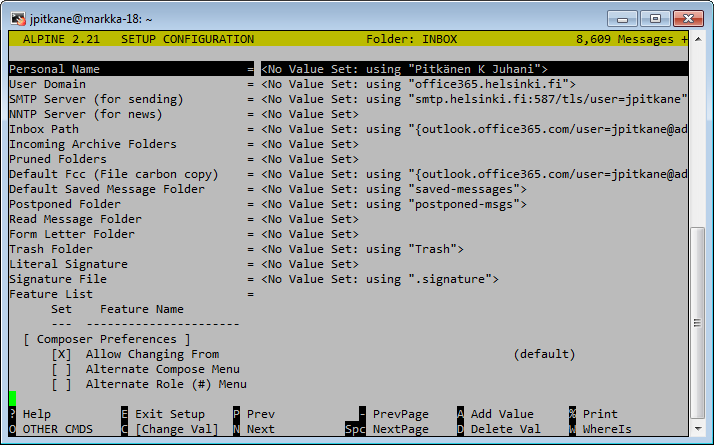Click the "Trash" folder value
Image resolution: width=714 pixels, height=445 pixels.
tap(433, 249)
